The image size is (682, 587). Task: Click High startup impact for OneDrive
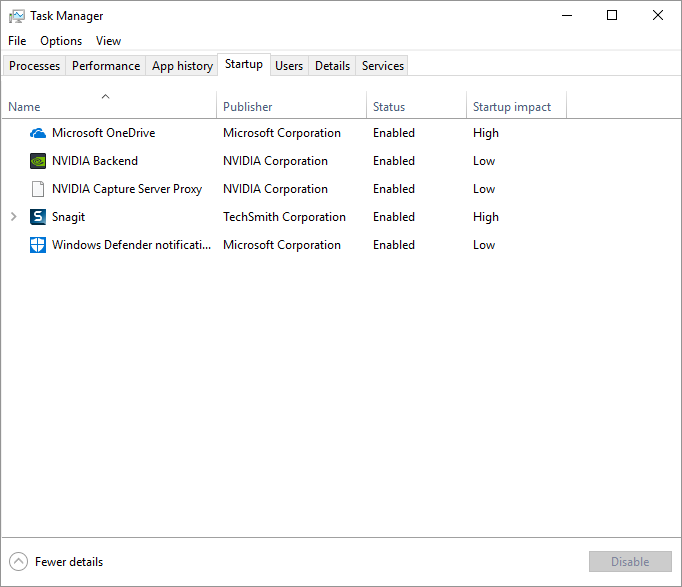pyautogui.click(x=486, y=133)
